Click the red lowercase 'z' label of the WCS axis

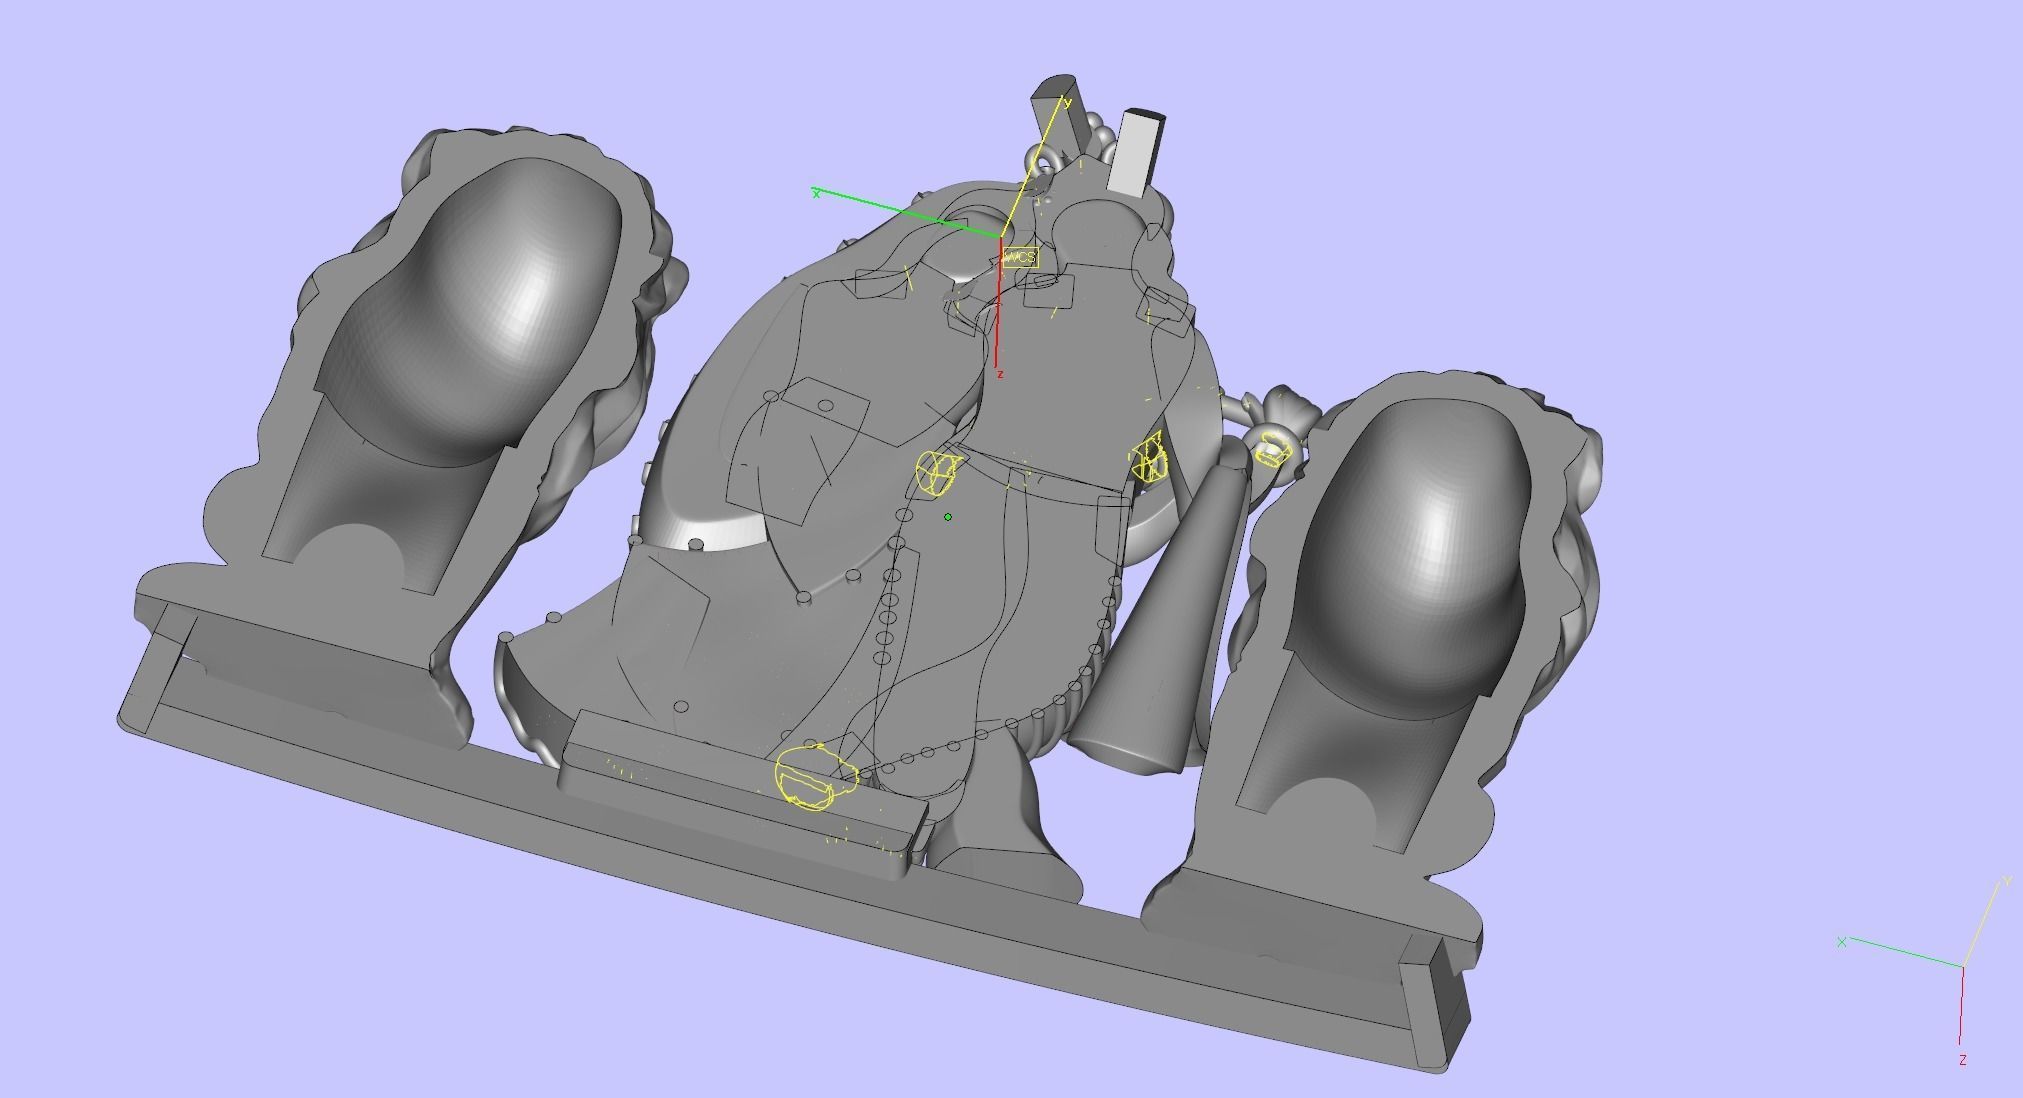[1000, 374]
